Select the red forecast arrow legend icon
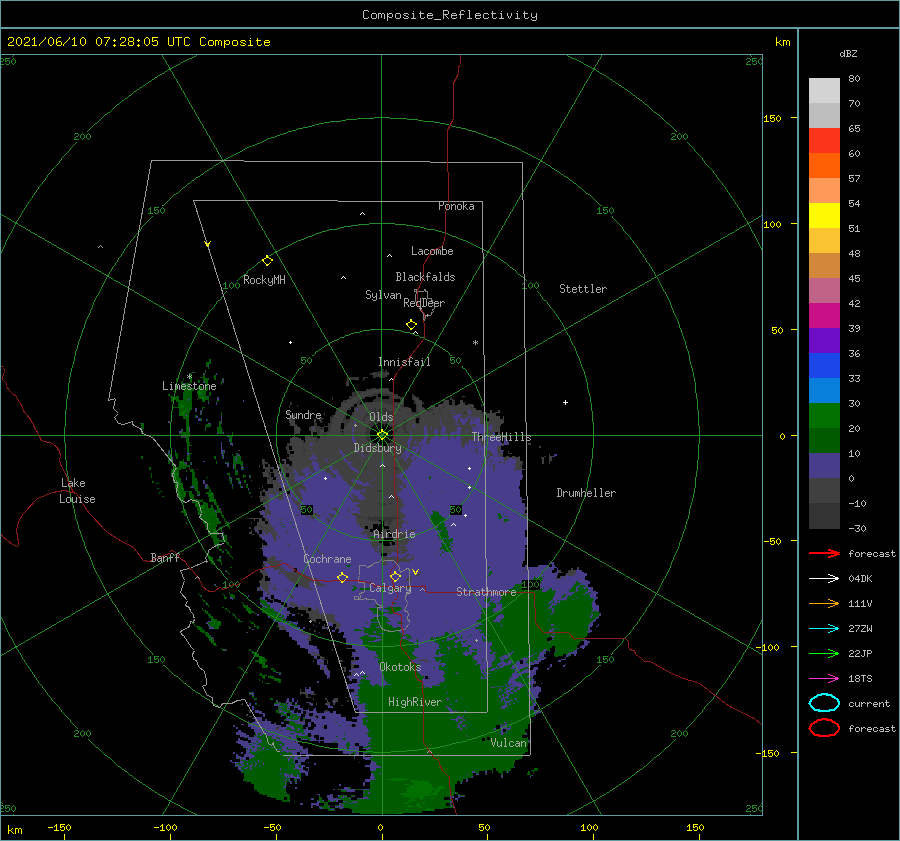The height and width of the screenshot is (841, 900). coord(824,553)
